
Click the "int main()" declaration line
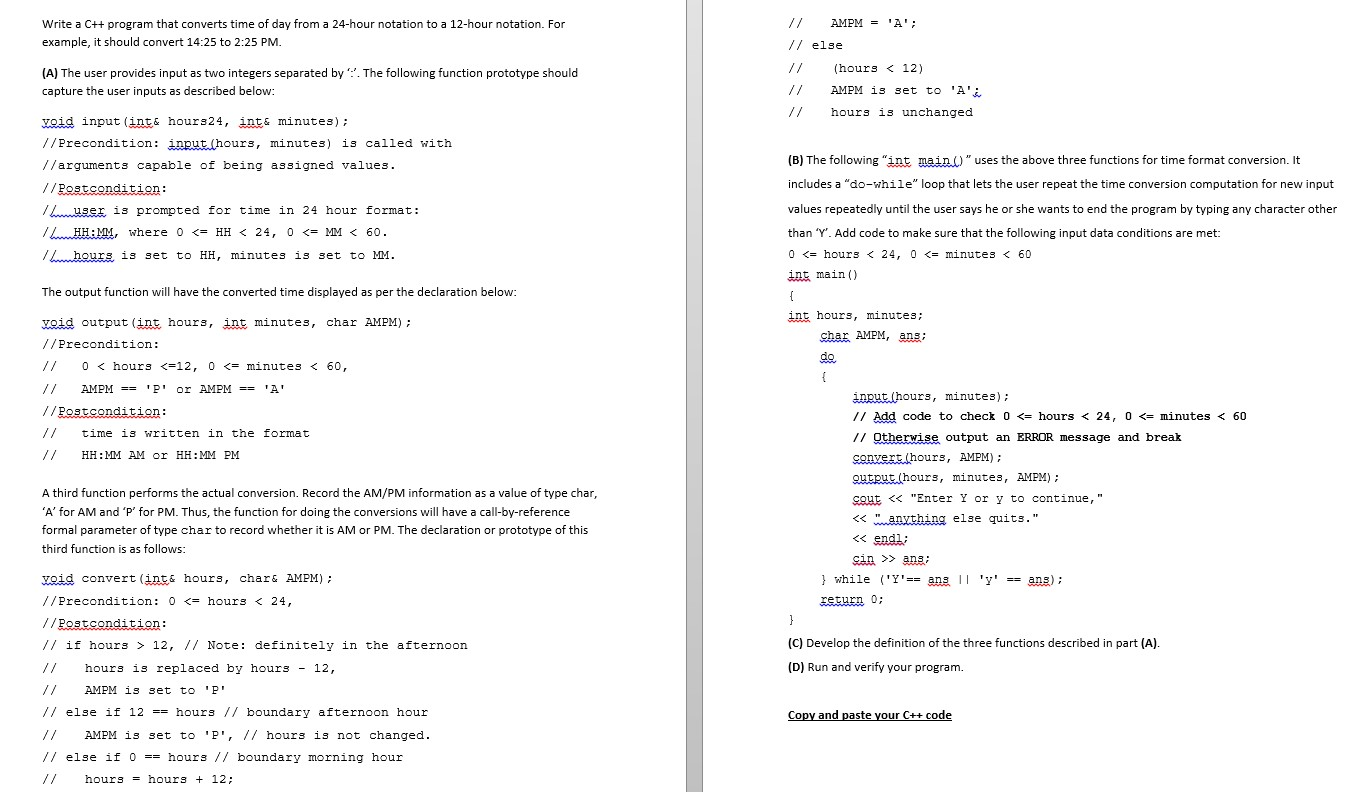[x=820, y=274]
